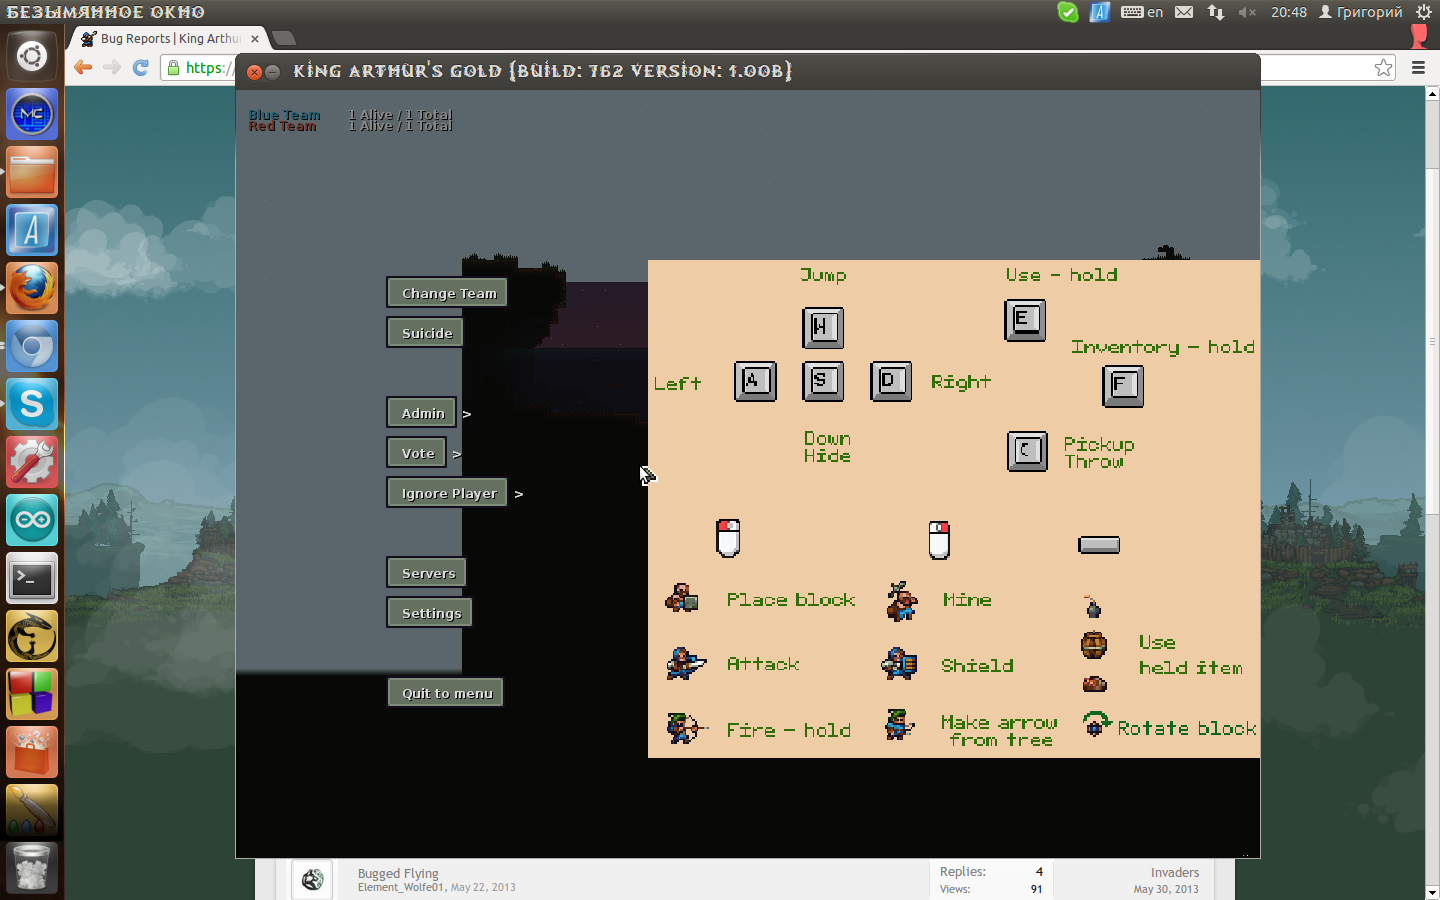1440x900 pixels.
Task: Click the mouse icon above Mine
Action: pyautogui.click(x=939, y=540)
